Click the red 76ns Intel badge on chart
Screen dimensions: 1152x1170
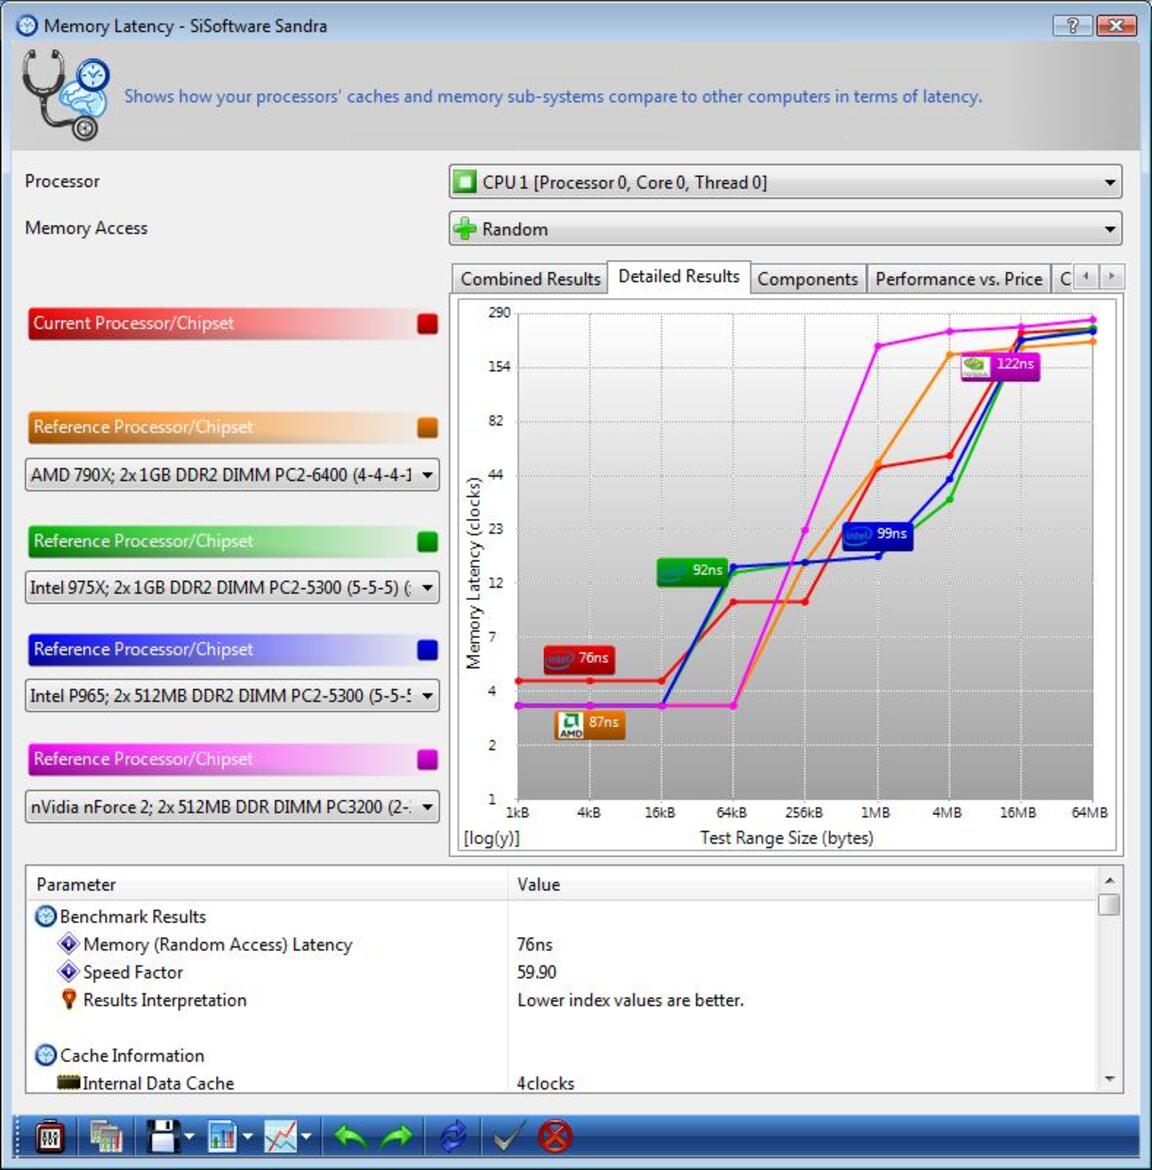579,659
